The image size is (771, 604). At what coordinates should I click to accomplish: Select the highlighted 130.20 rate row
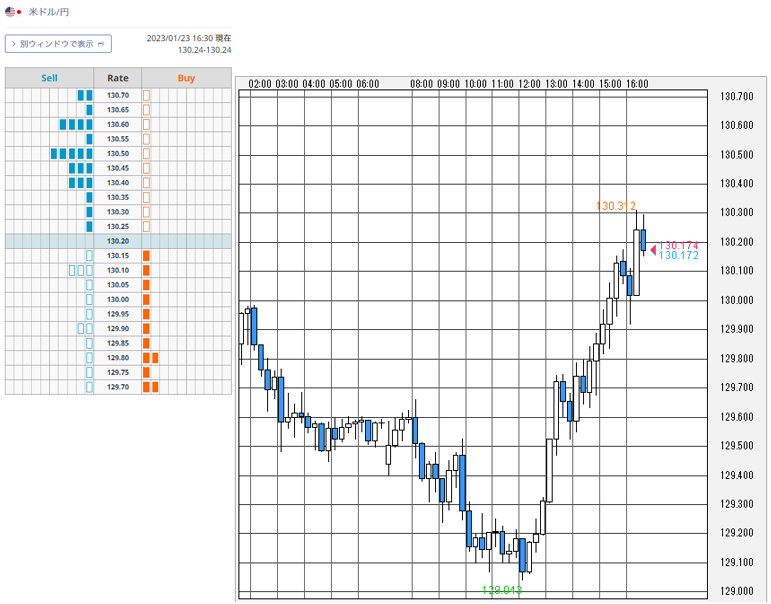tap(118, 241)
